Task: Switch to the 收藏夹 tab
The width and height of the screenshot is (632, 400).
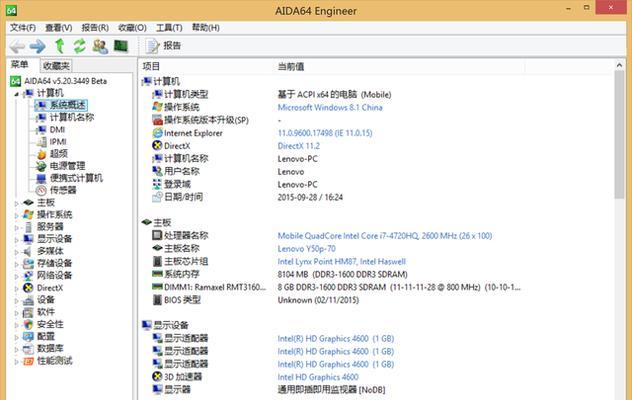Action: tap(56, 66)
